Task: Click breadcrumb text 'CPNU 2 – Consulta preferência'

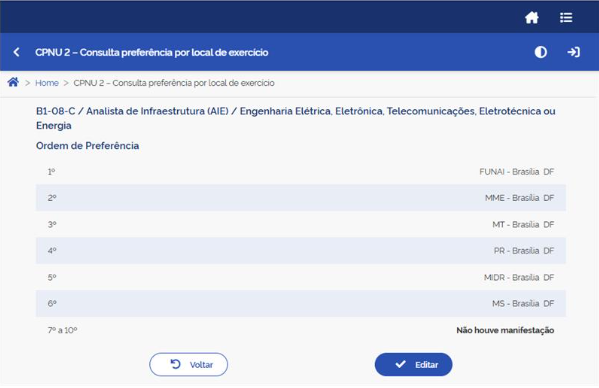Action: pos(174,83)
